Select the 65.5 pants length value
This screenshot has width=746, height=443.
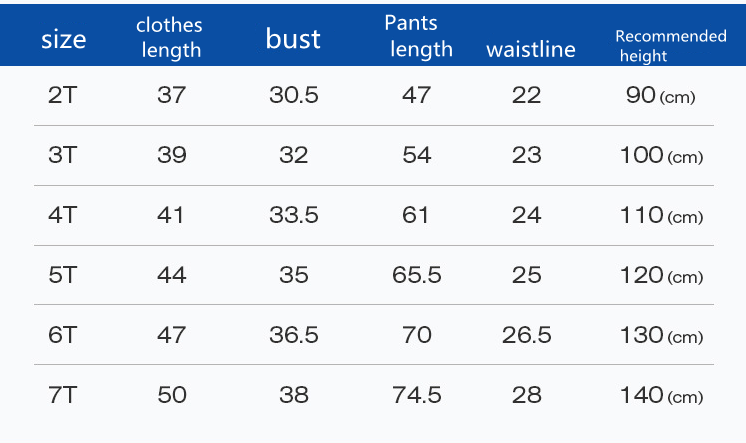pos(417,275)
